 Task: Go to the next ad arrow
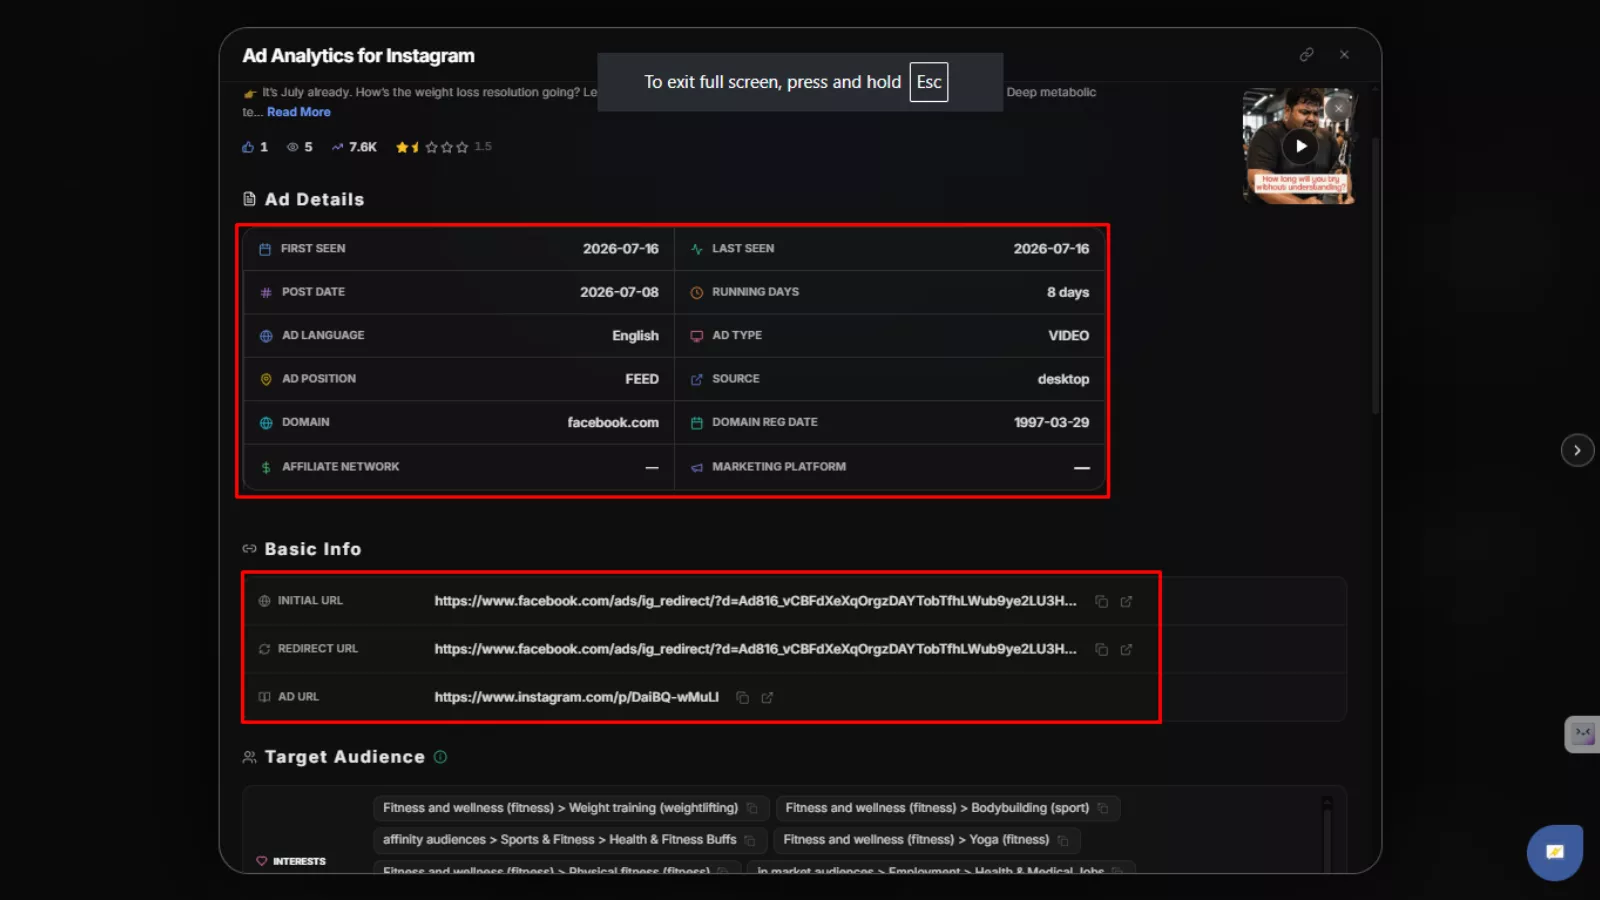coord(1577,450)
